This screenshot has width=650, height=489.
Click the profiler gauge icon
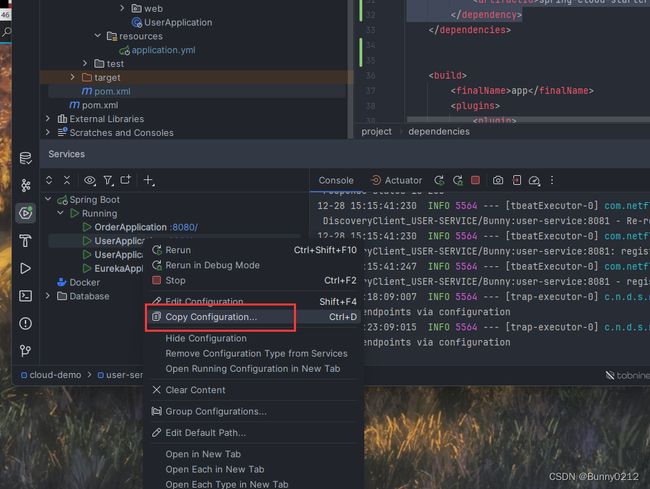click(534, 181)
